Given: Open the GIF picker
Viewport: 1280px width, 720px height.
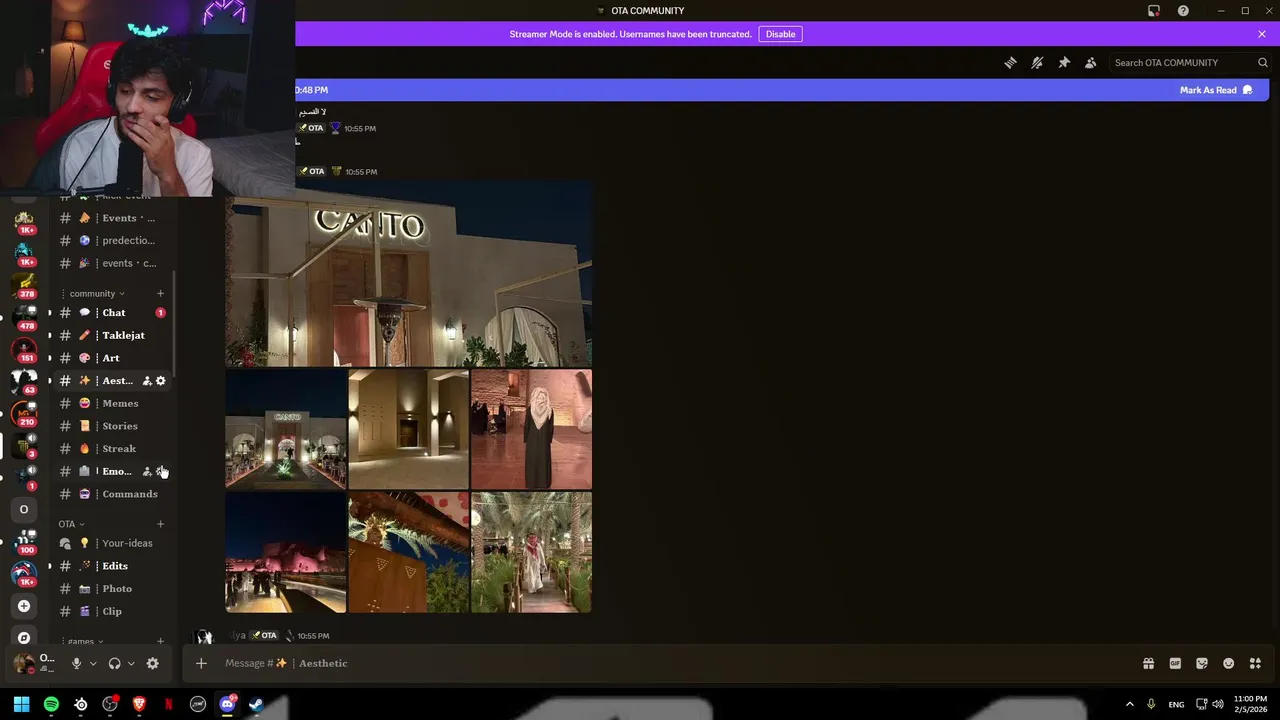Looking at the screenshot, I should pos(1175,663).
